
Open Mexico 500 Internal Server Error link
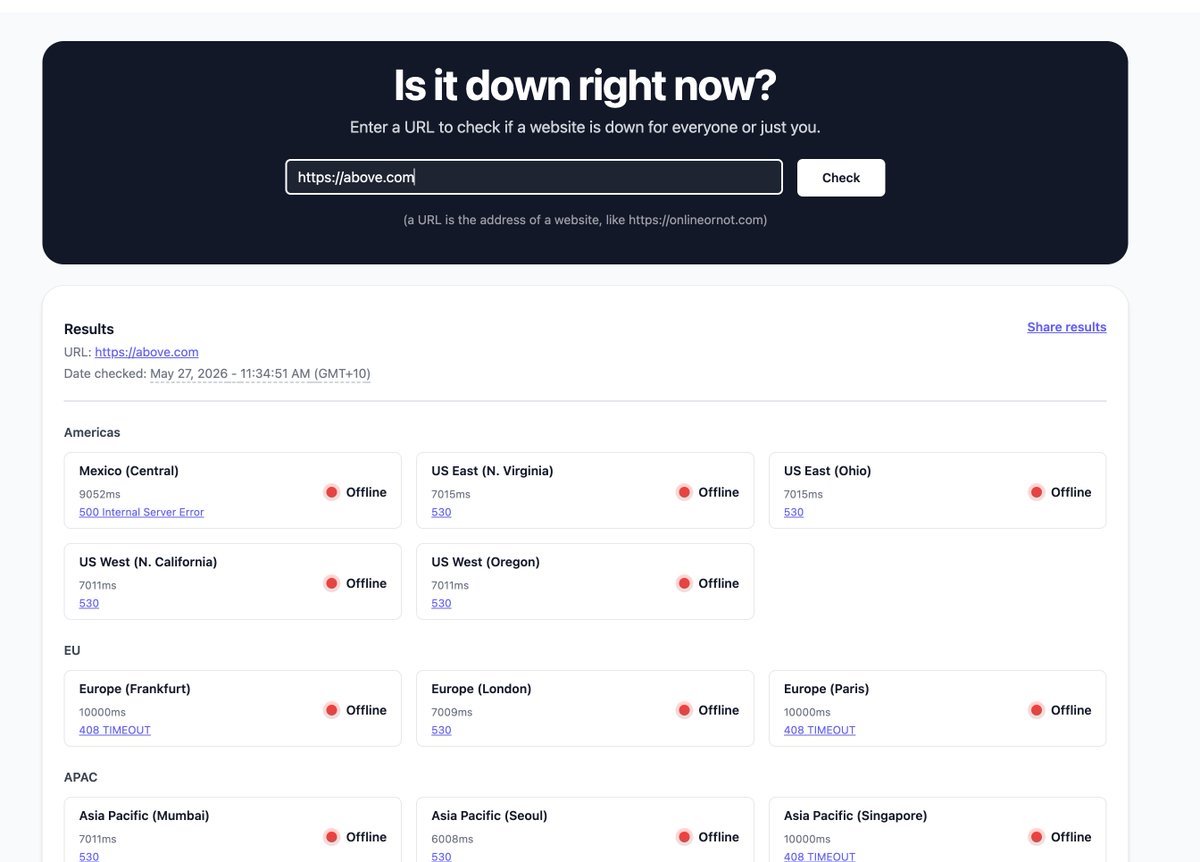(141, 512)
